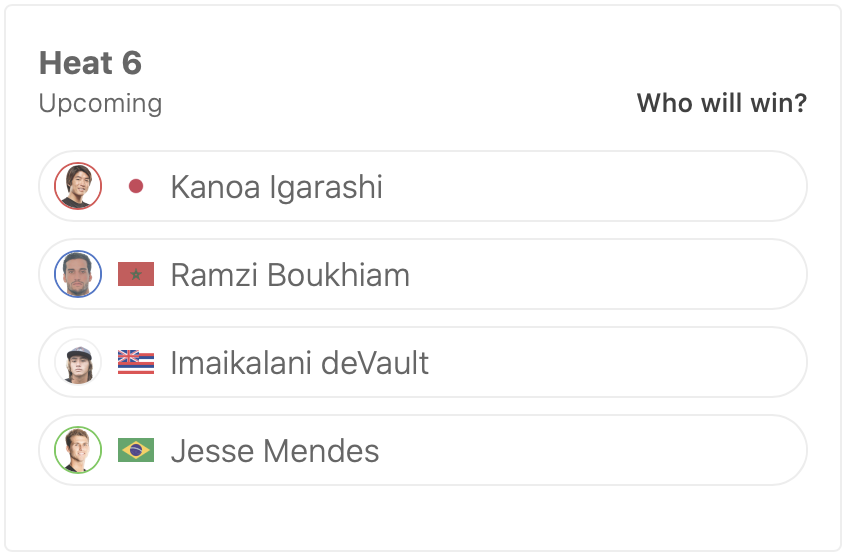Click the Imaikalani deVault name text
Screen dimensions: 848x560
pyautogui.click(x=299, y=363)
